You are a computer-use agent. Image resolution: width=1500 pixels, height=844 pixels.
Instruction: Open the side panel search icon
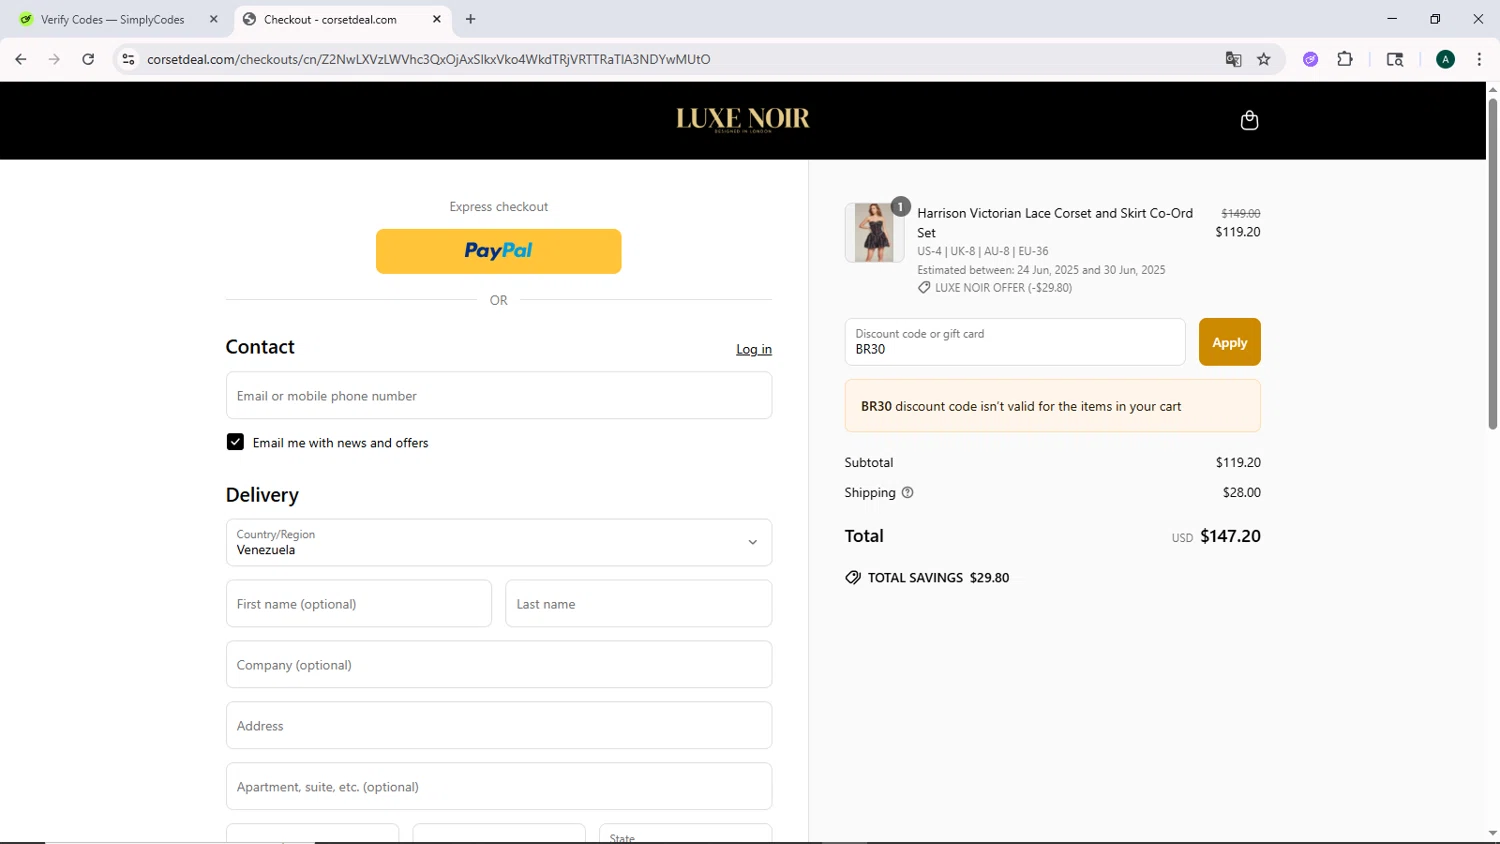tap(1395, 59)
